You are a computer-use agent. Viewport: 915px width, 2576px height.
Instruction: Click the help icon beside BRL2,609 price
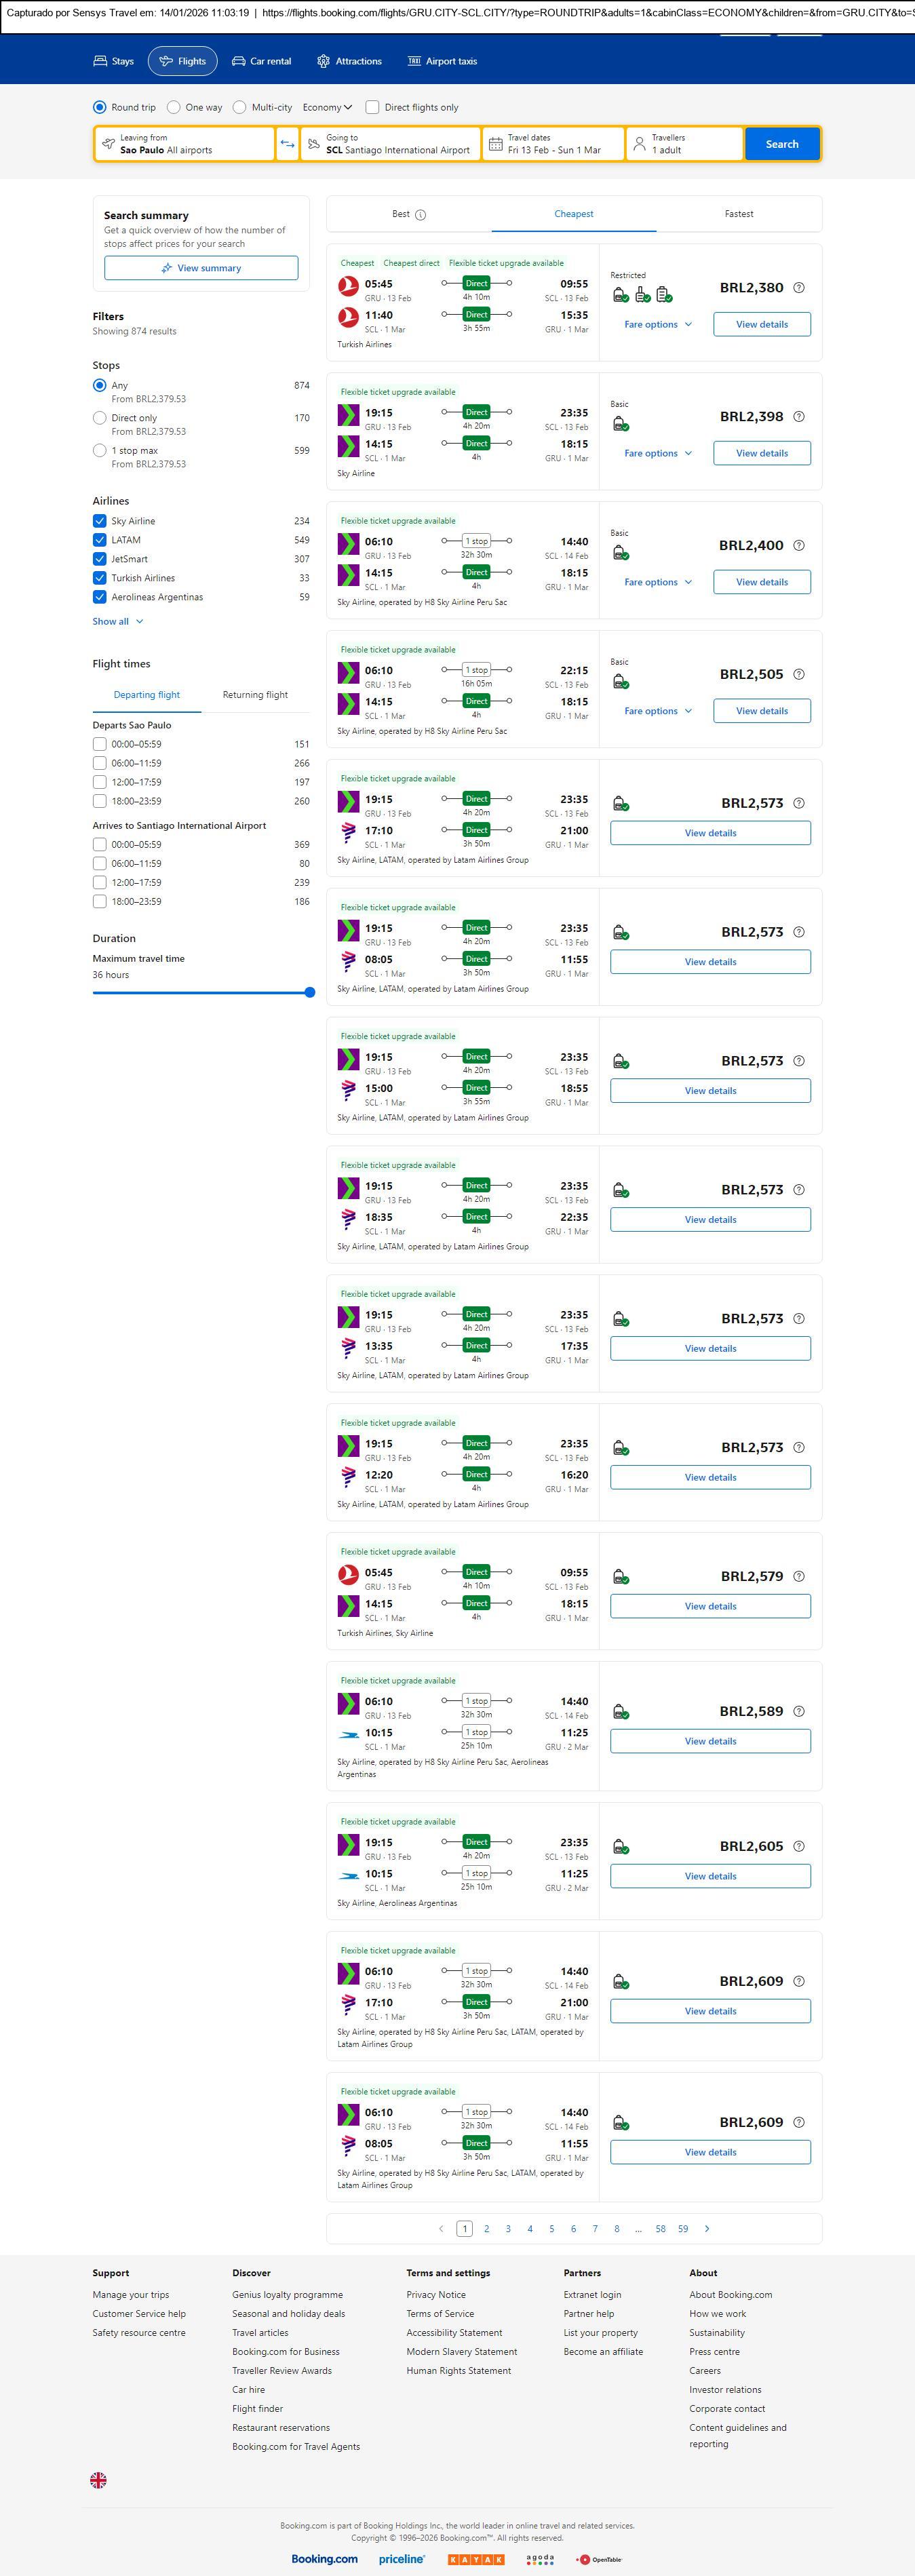798,1981
